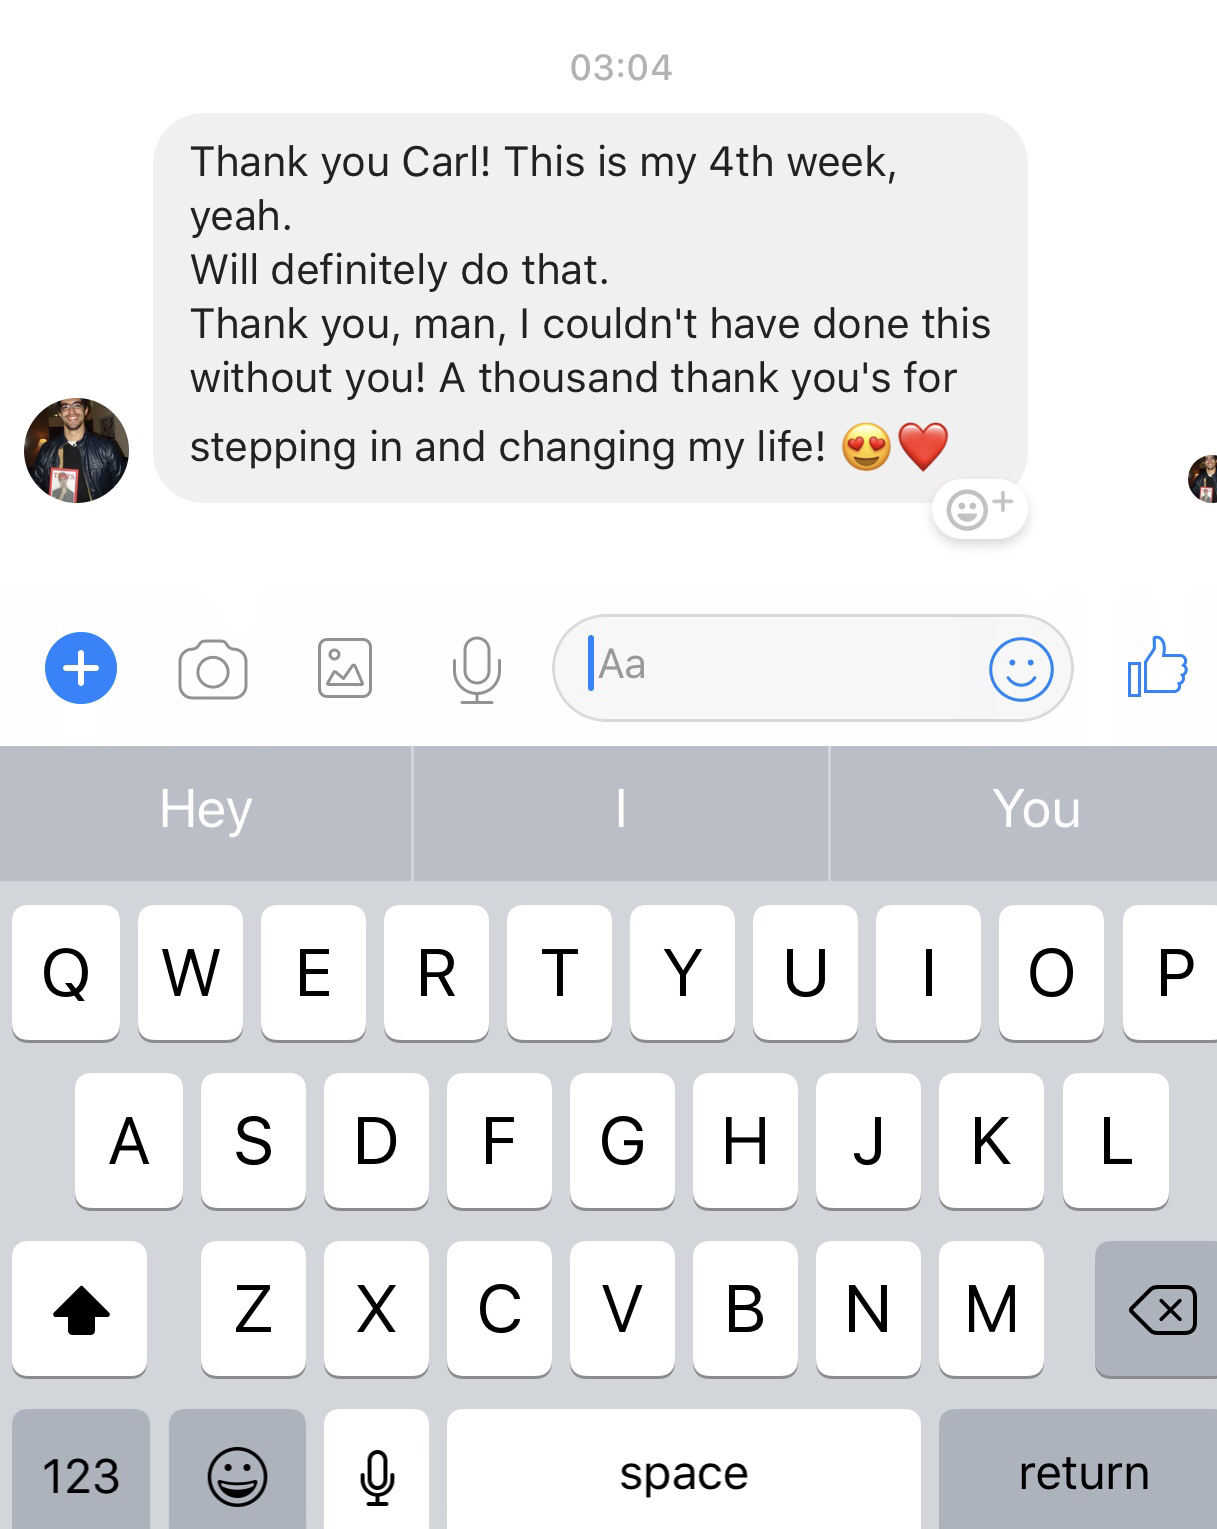
Task: Tap the backspace delete key
Action: (1157, 1308)
